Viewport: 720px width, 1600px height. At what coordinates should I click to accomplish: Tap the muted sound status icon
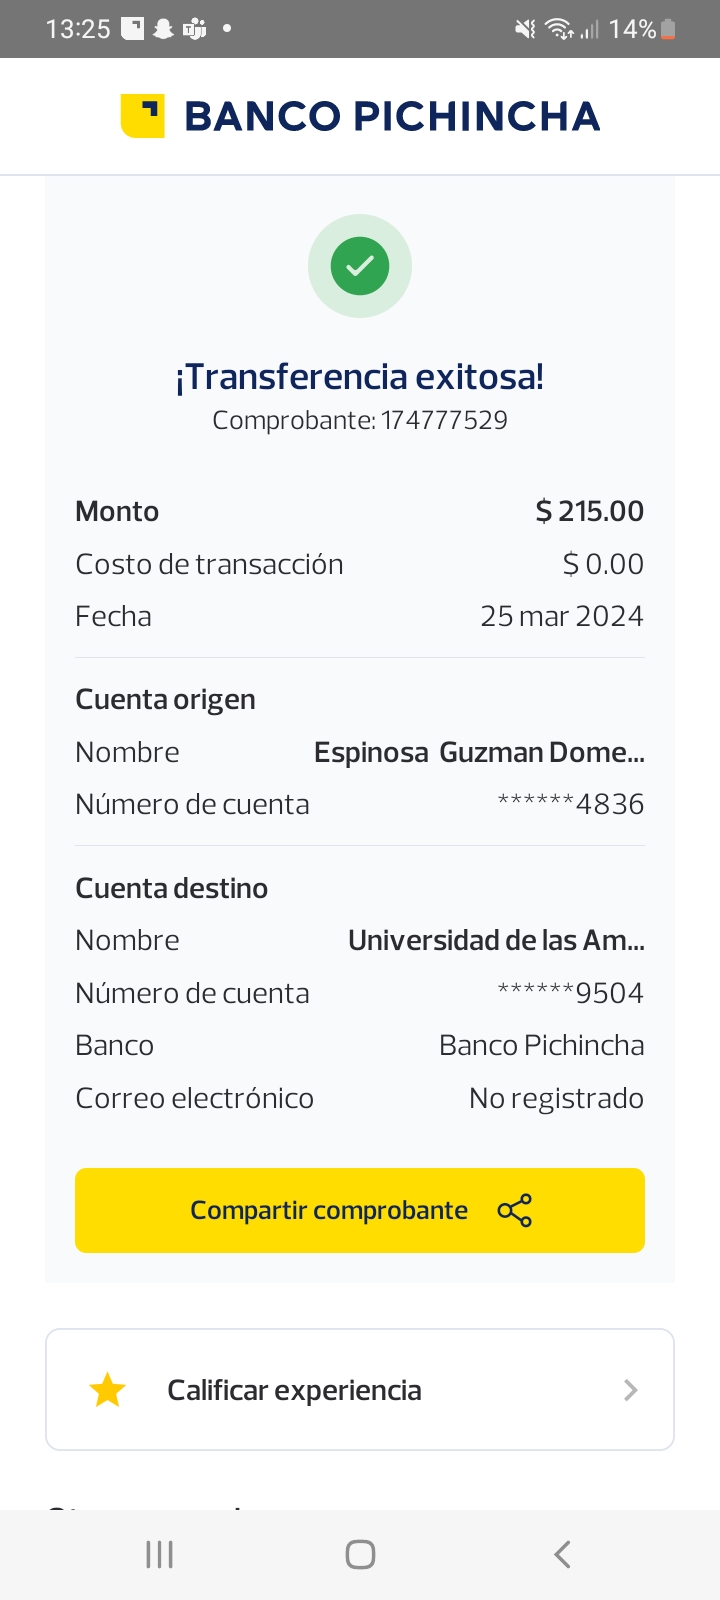pyautogui.click(x=525, y=29)
